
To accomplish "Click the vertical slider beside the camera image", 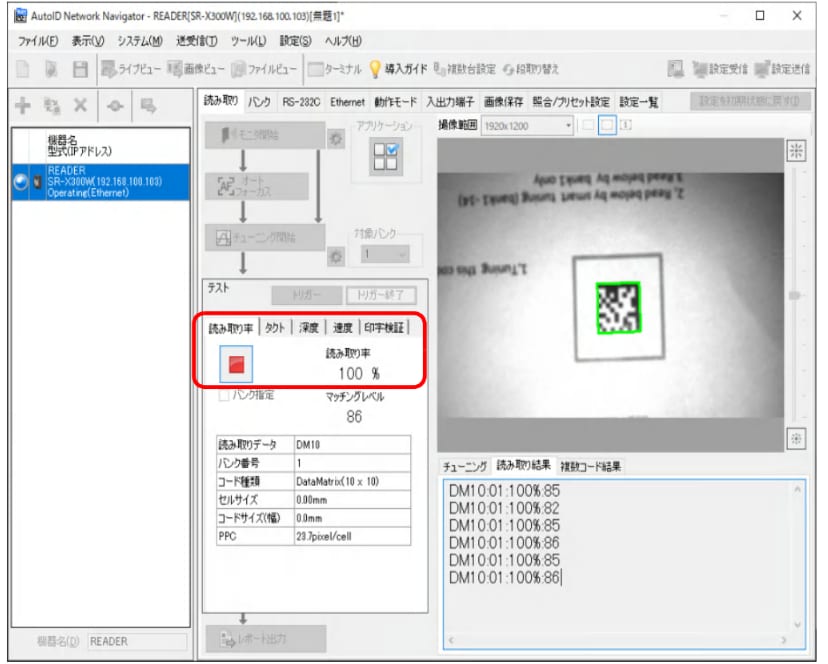I will tap(795, 295).
